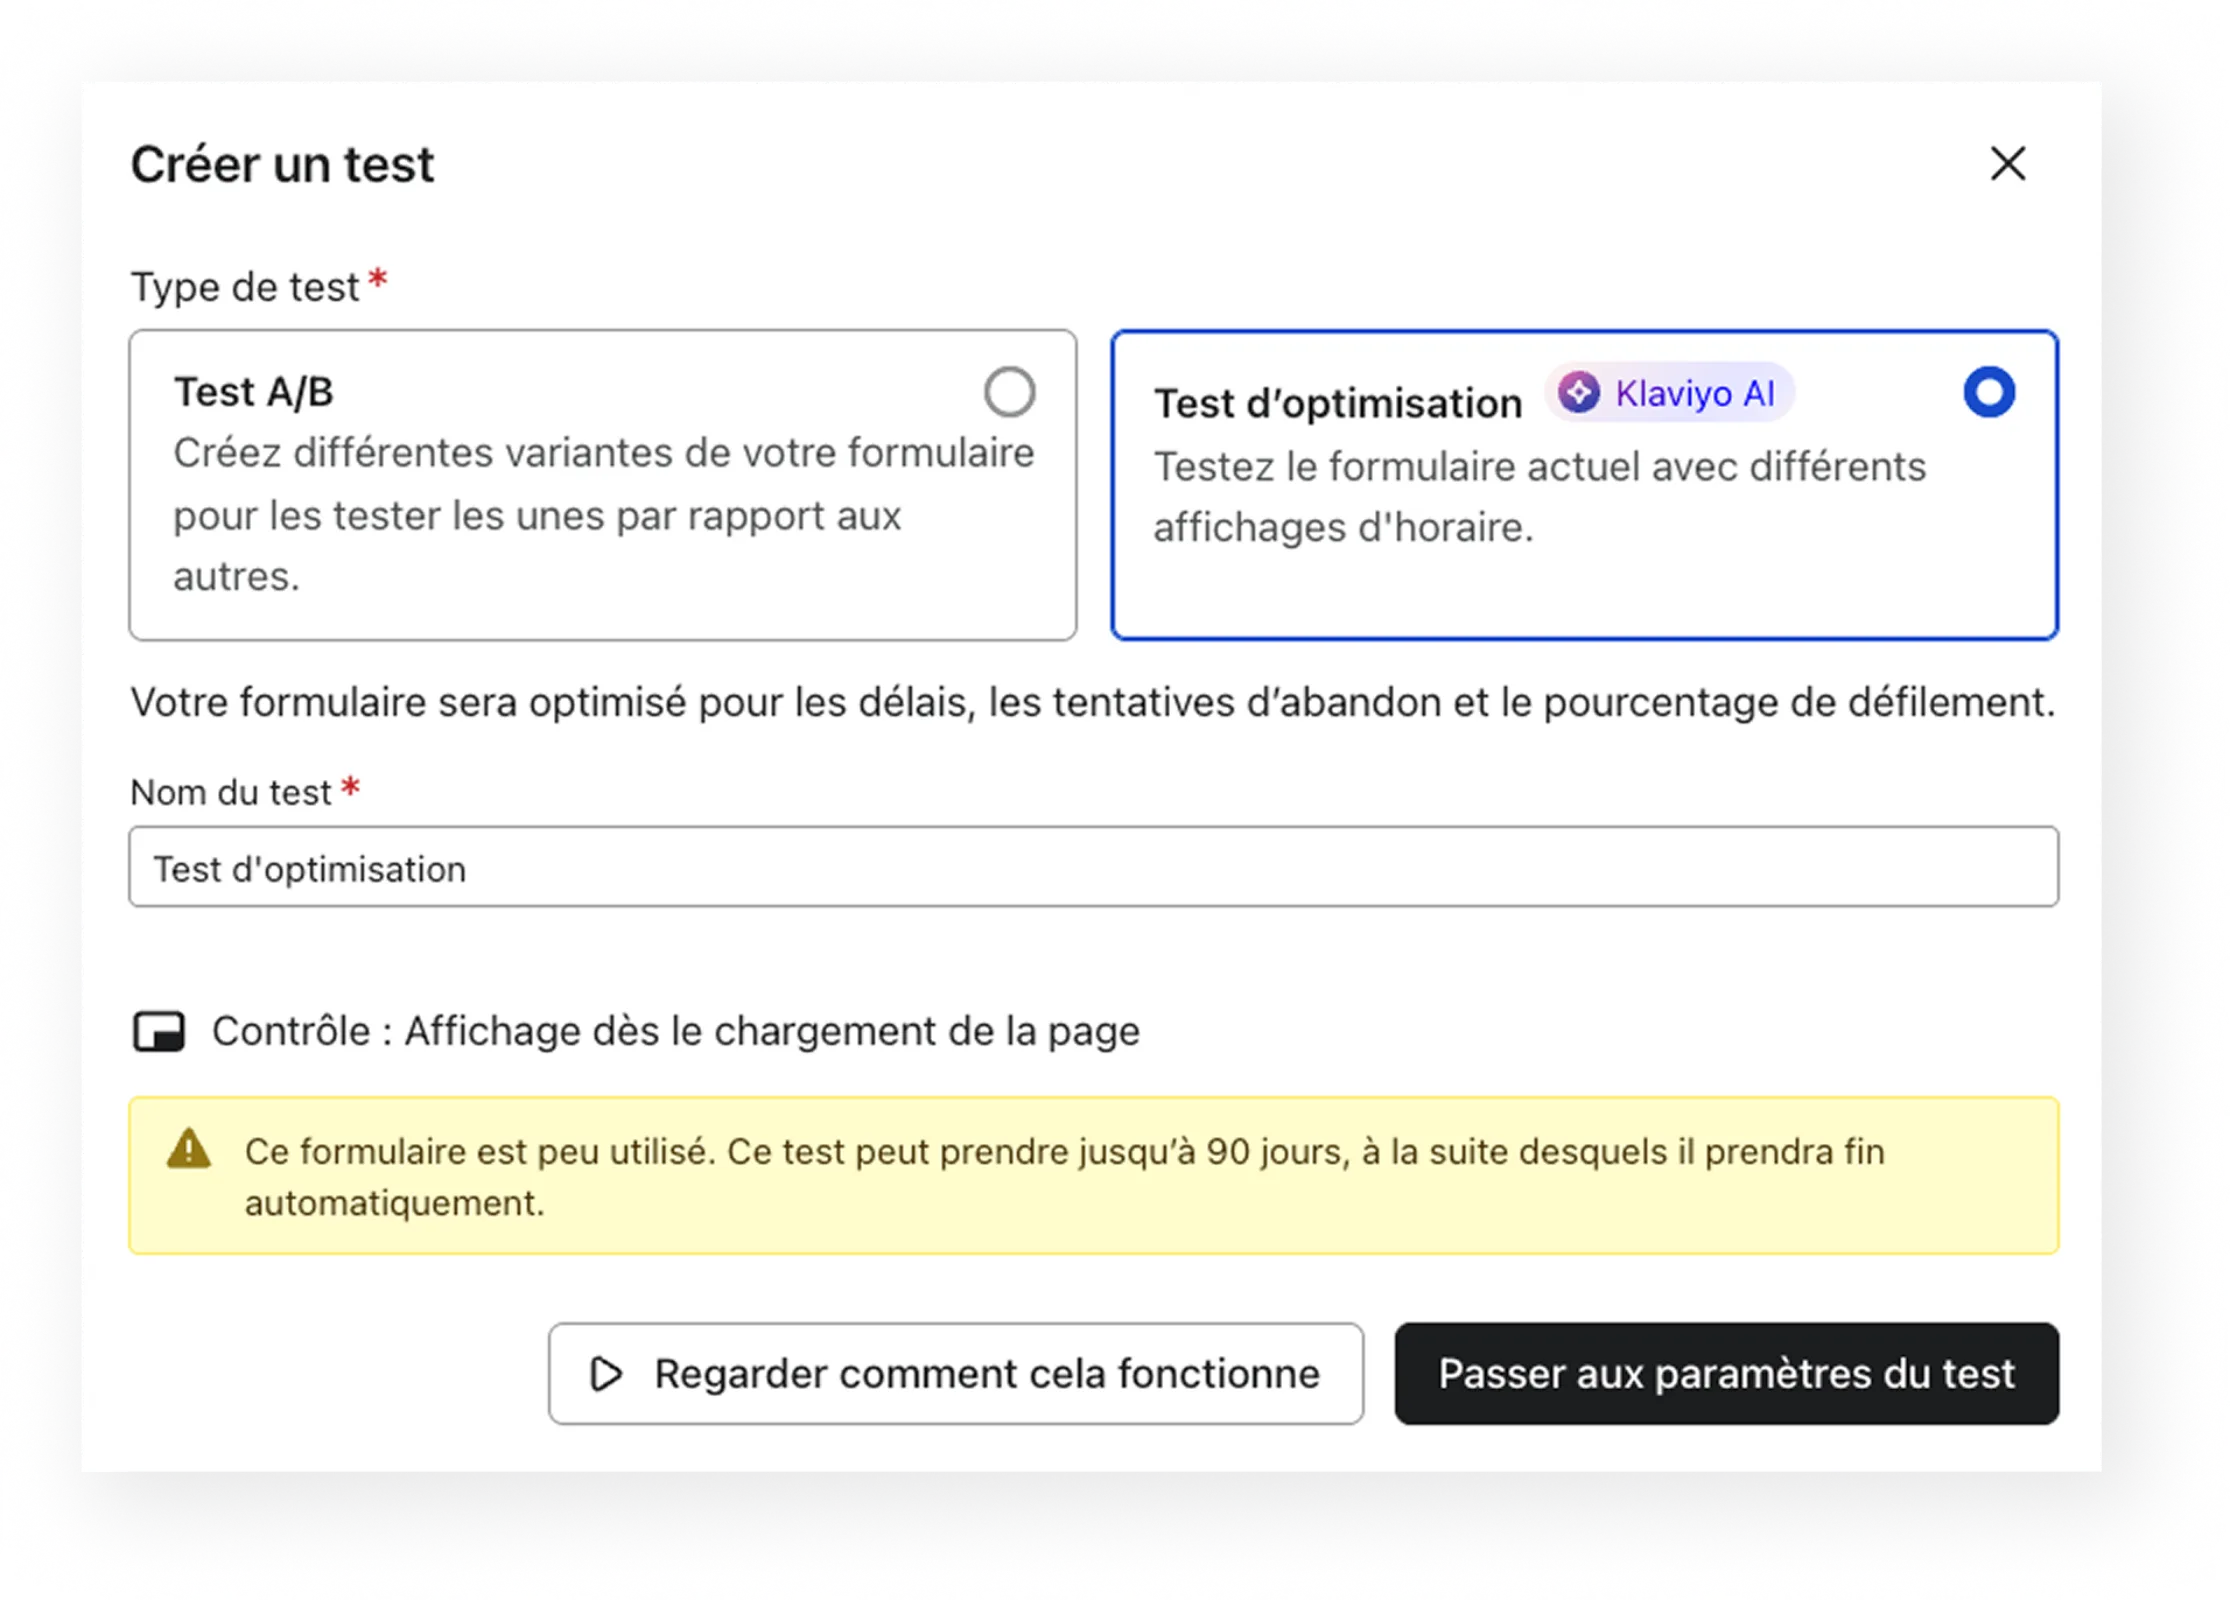Click the play icon beside Regarder
Screen dimensions: 2230x1600
click(x=606, y=1374)
